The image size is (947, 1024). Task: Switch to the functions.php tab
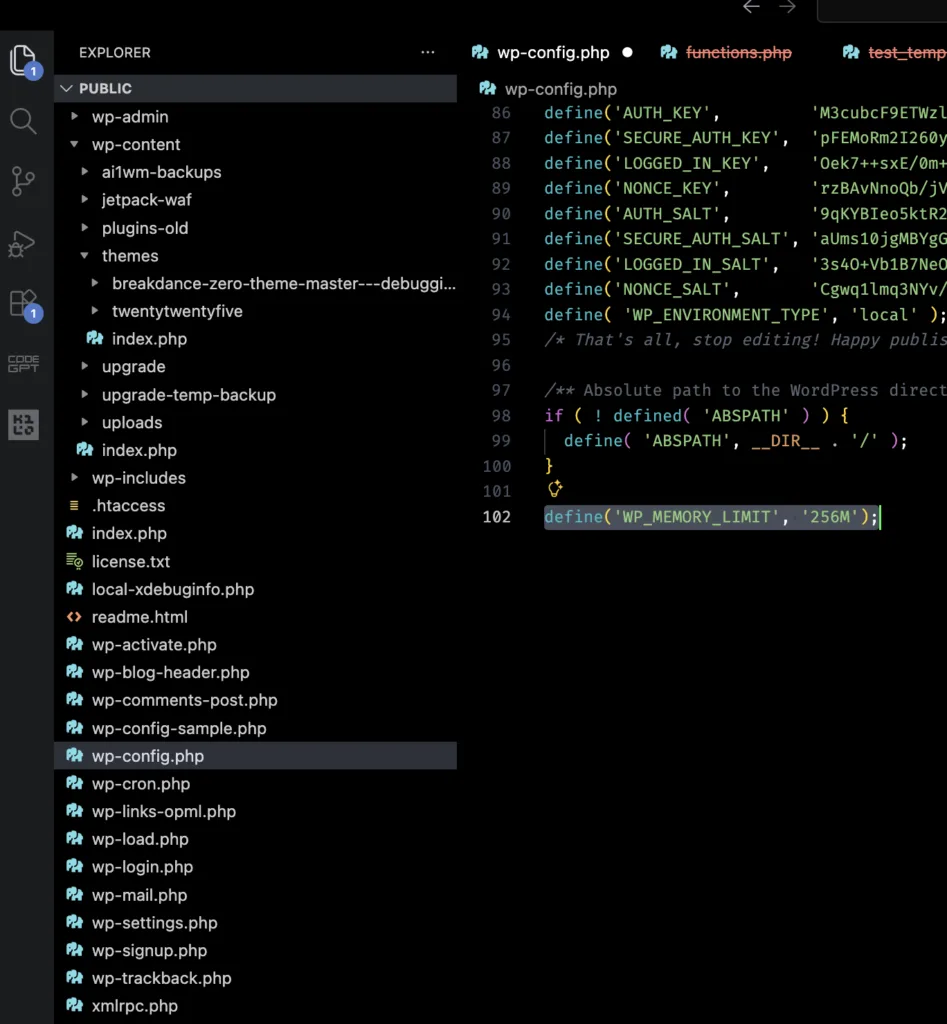pyautogui.click(x=738, y=52)
